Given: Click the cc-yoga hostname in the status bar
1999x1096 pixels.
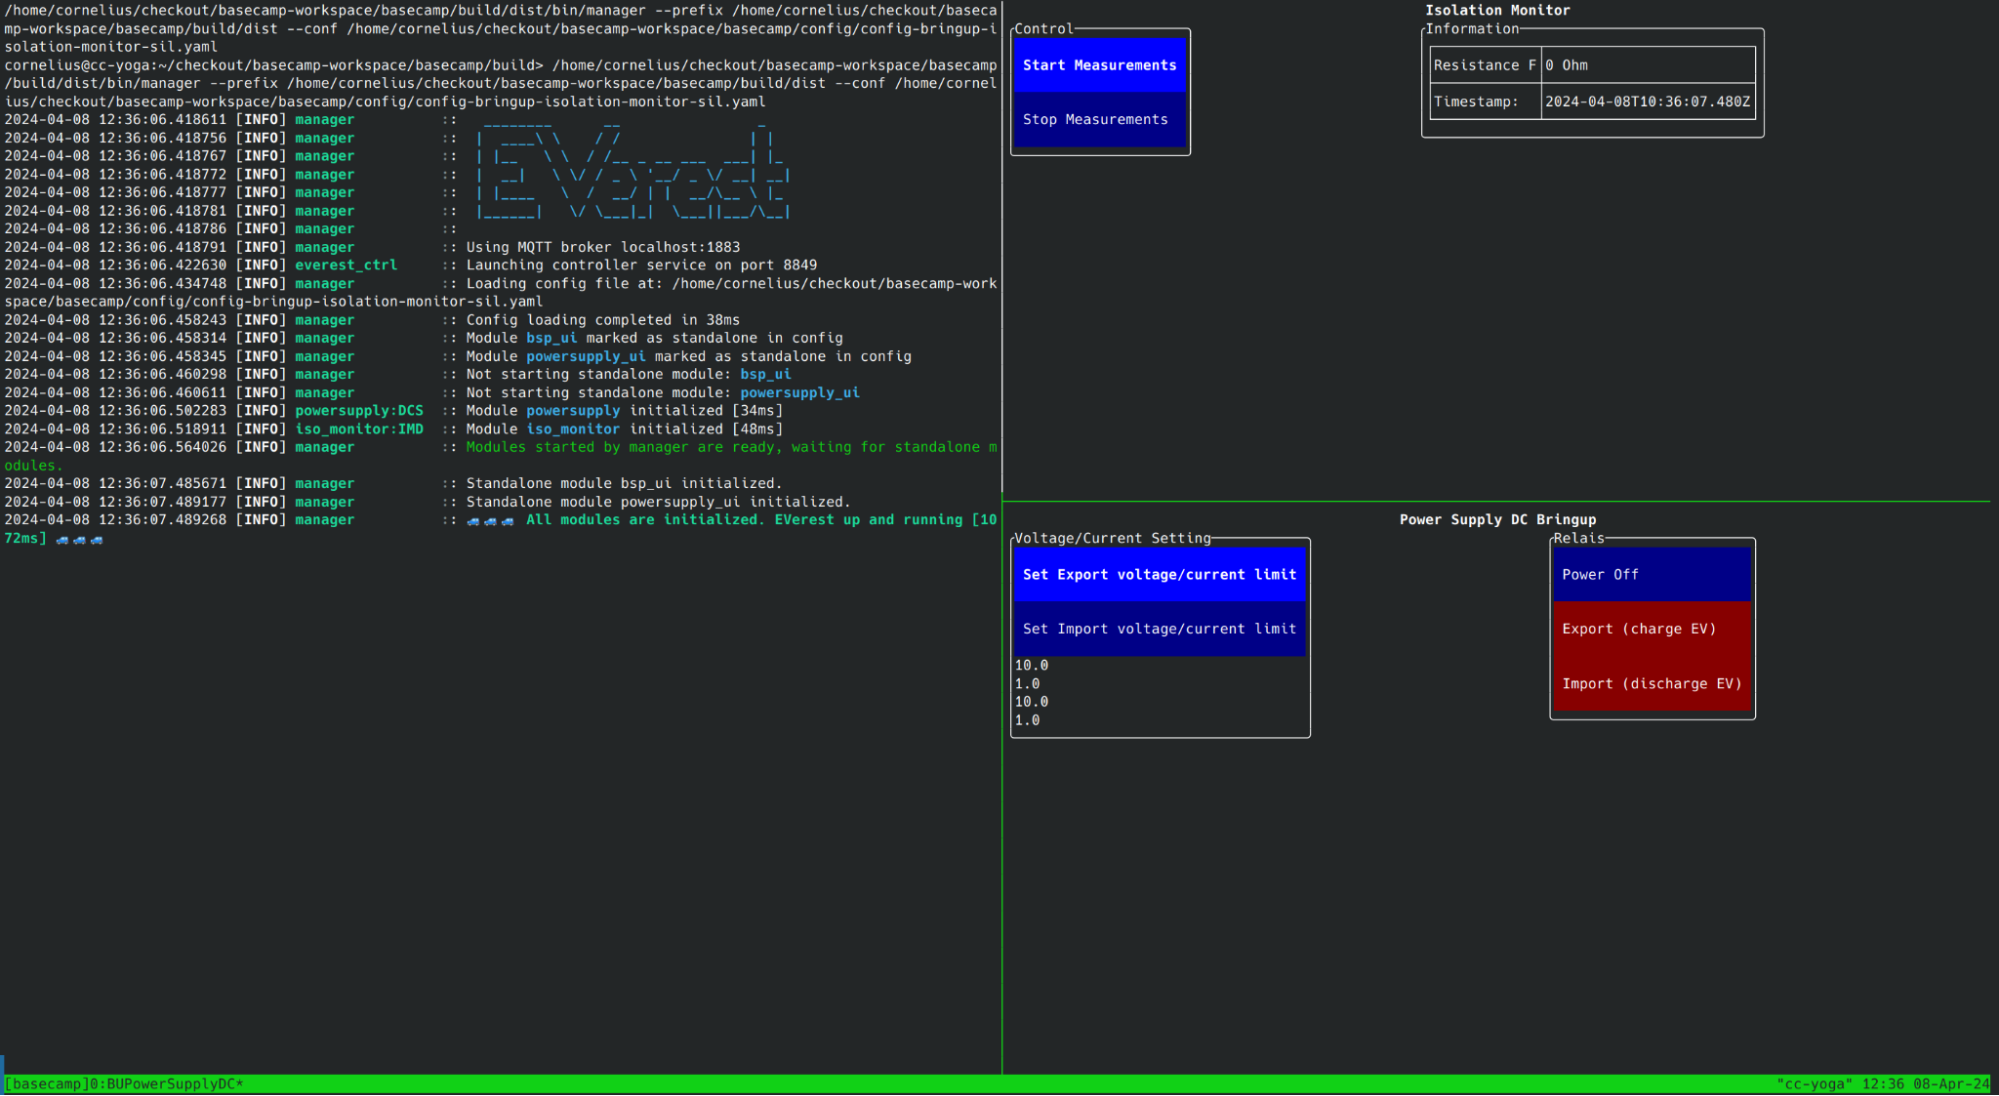Looking at the screenshot, I should (1810, 1082).
